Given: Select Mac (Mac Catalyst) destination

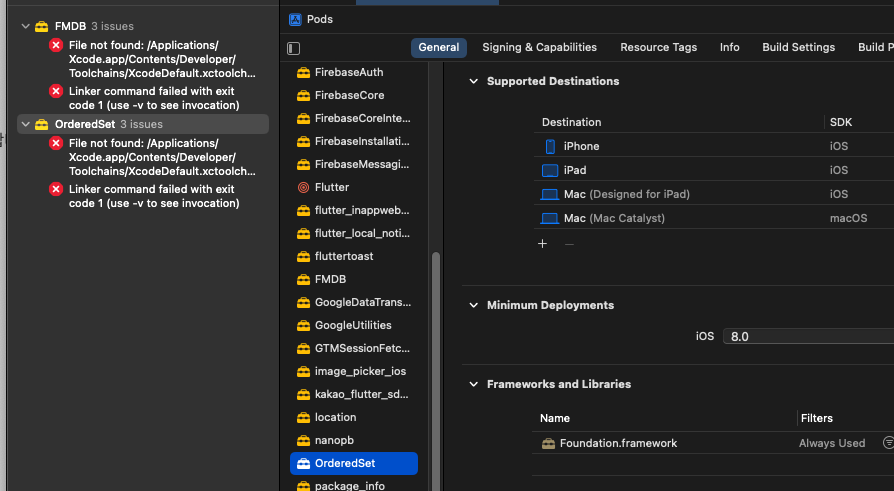Looking at the screenshot, I should pyautogui.click(x=714, y=218).
